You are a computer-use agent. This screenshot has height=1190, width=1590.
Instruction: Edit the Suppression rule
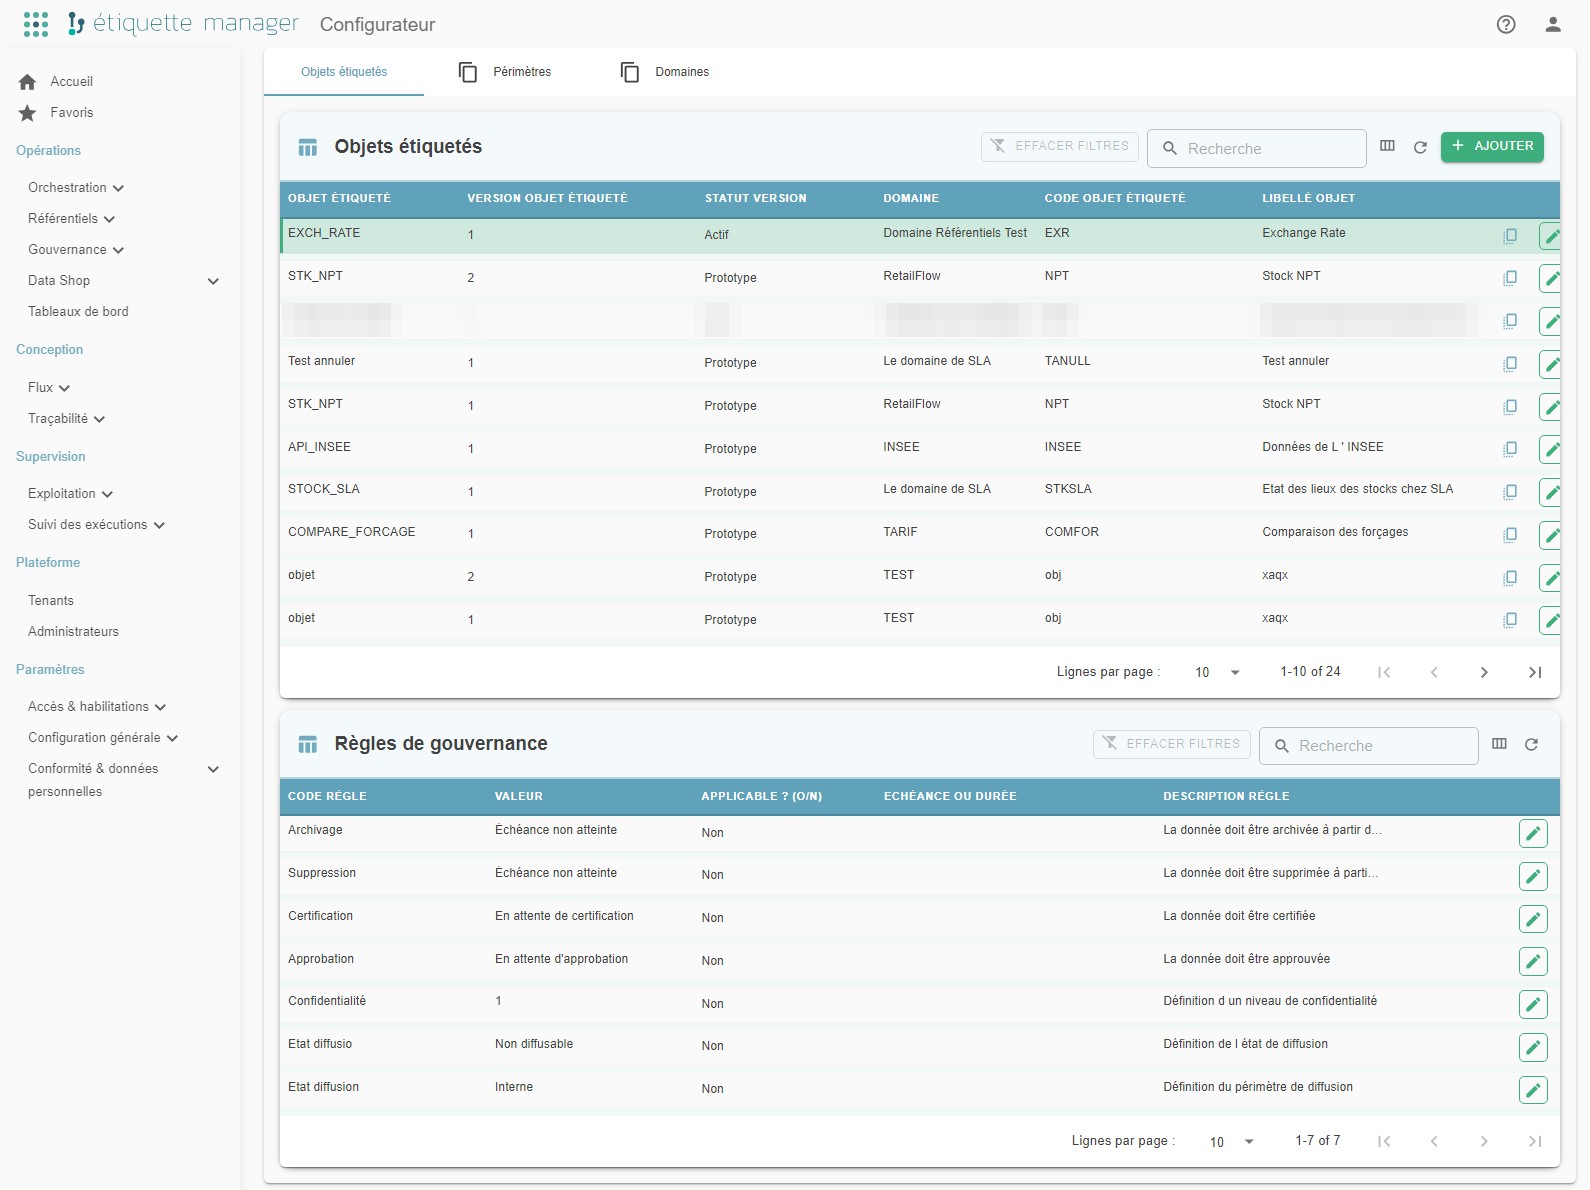click(x=1533, y=876)
